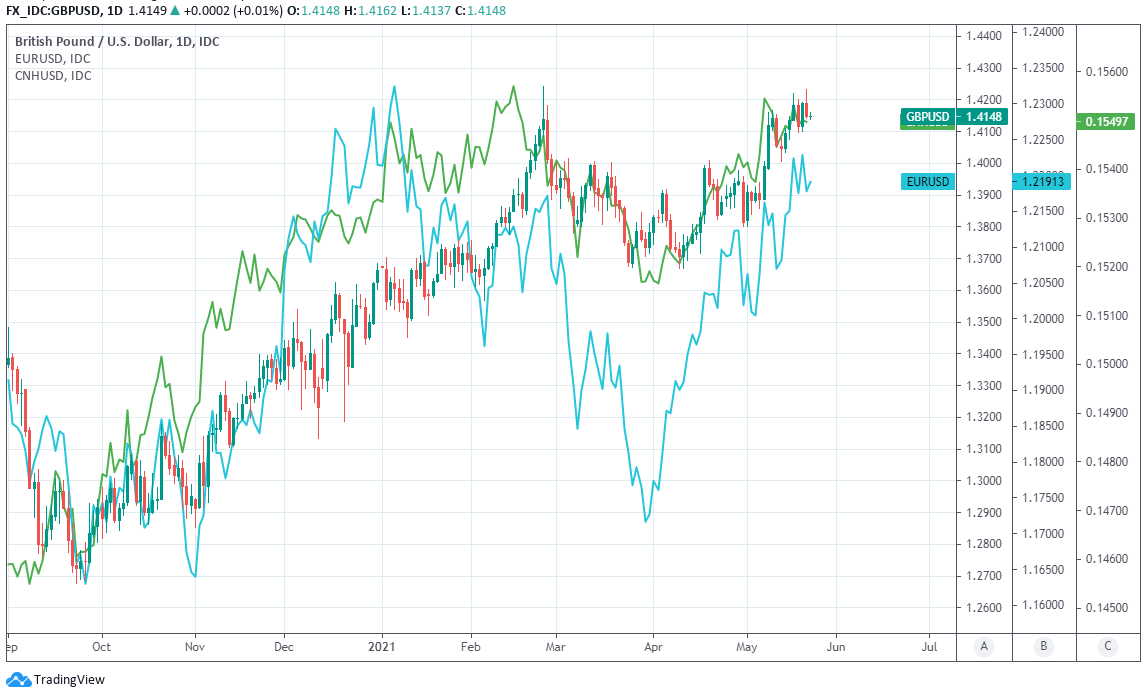Expand the EURUSD, IDC legend entry
Image resolution: width=1144 pixels, height=694 pixels.
[x=52, y=59]
